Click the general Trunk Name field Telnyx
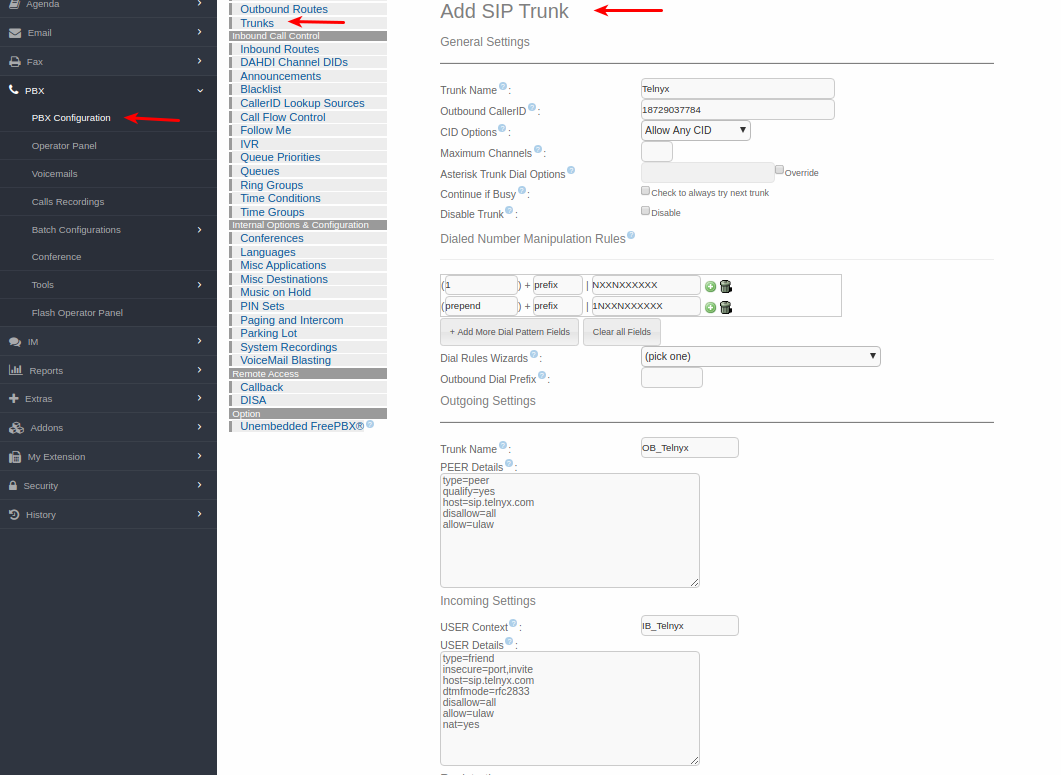1061x775 pixels. click(738, 89)
